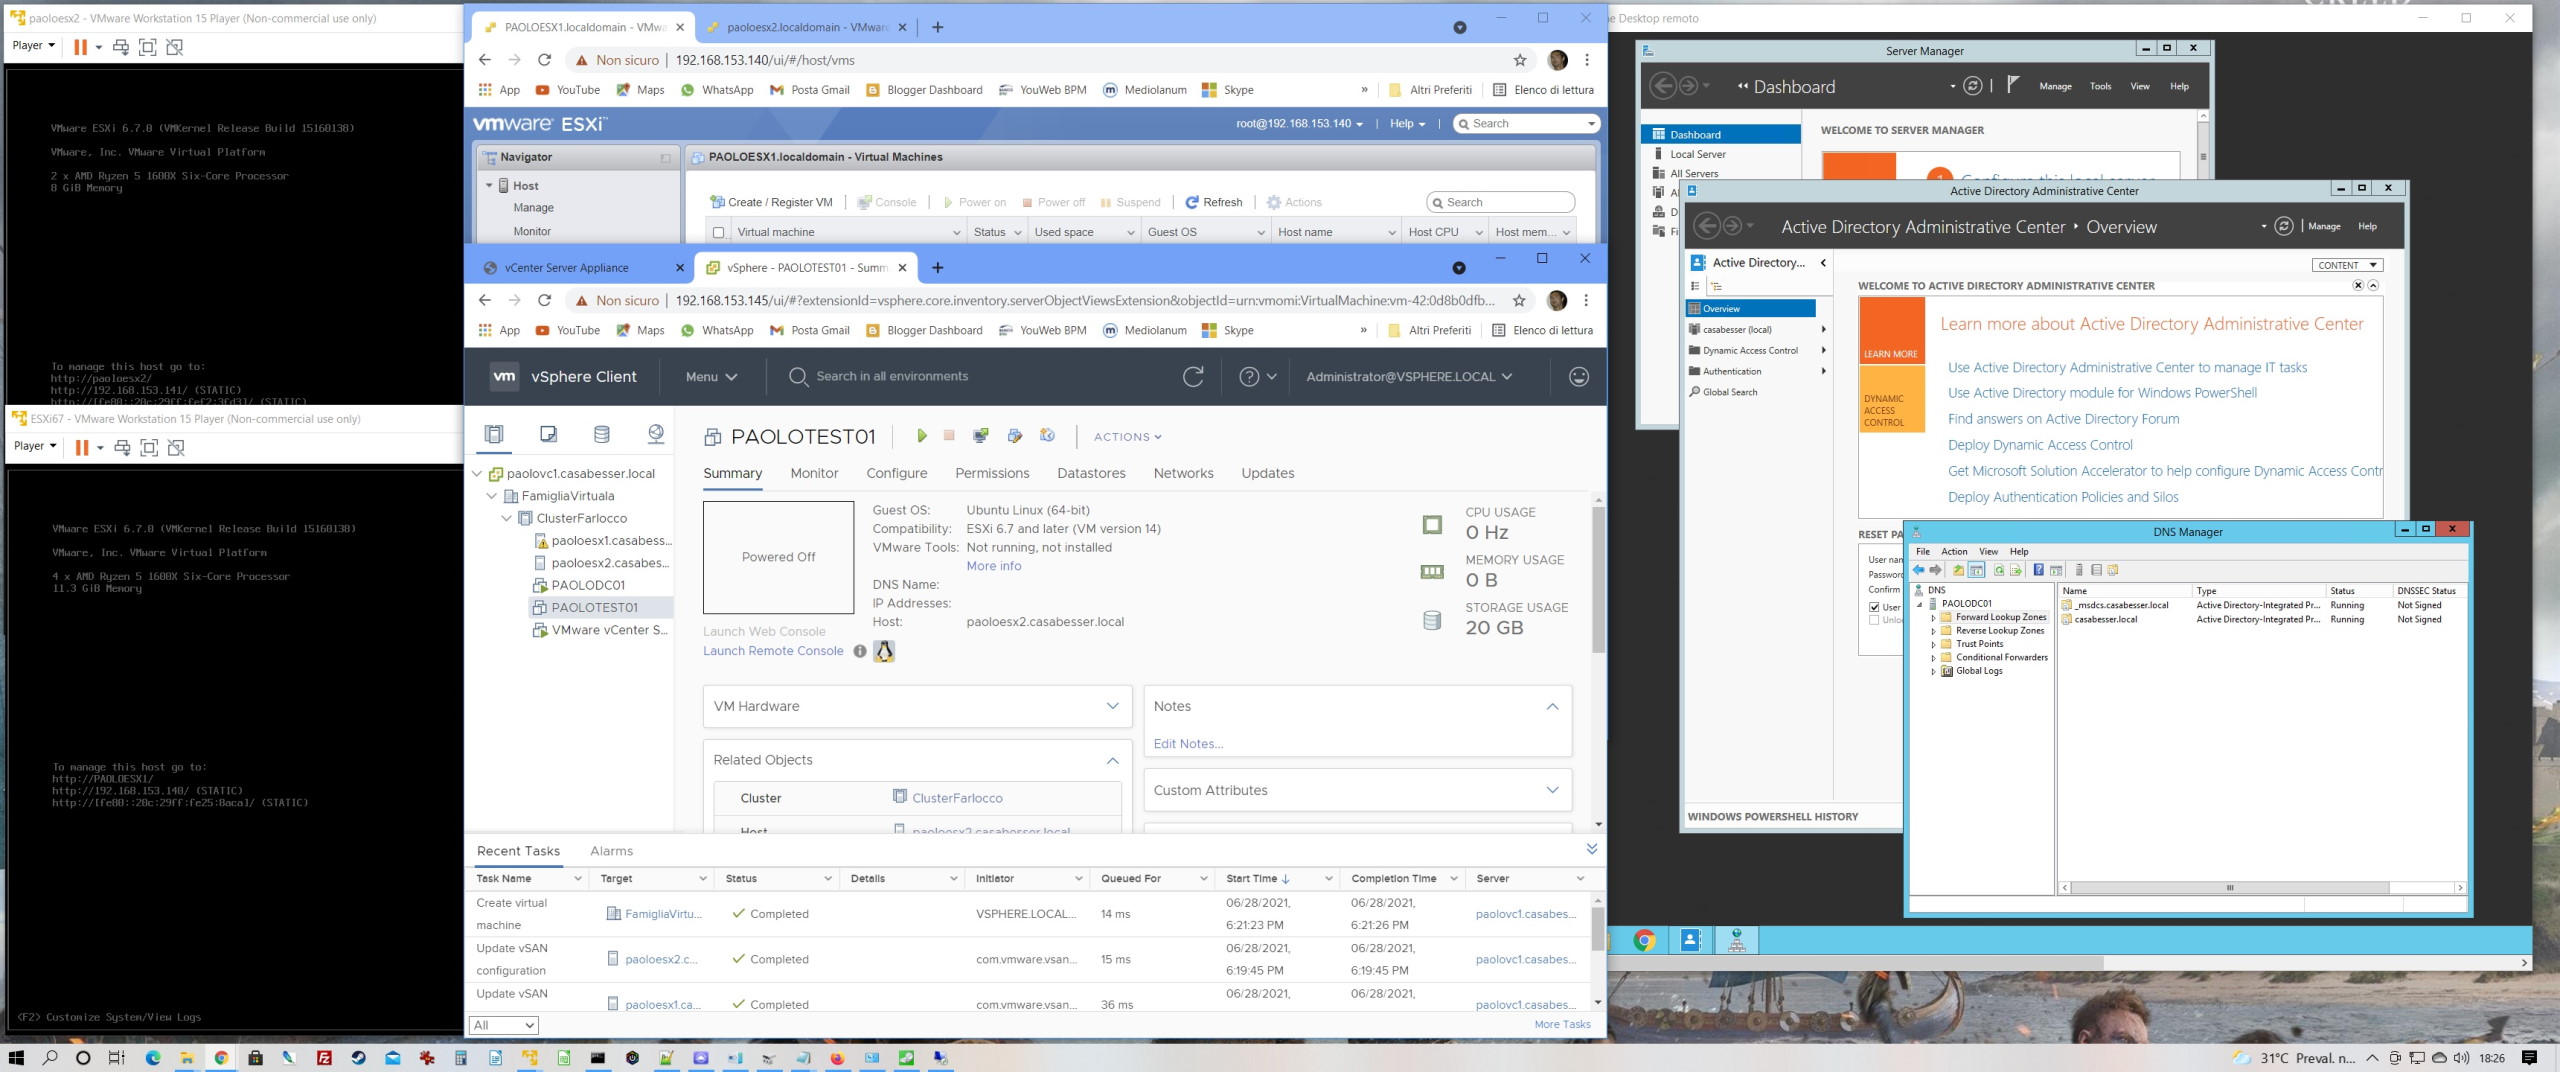The image size is (2560, 1072).
Task: Launch console icon next to PAOLOTEST01 title
Action: click(981, 436)
